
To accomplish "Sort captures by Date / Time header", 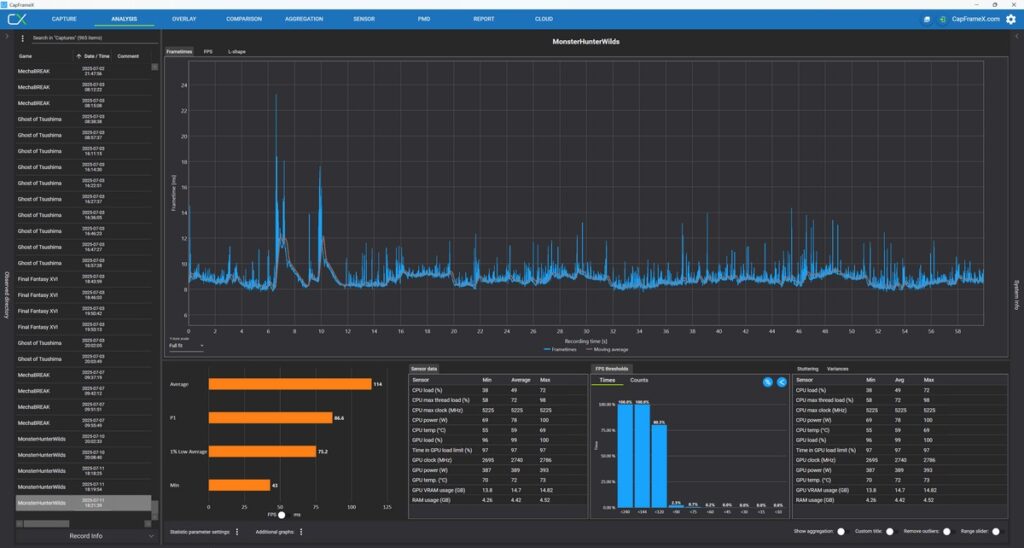I will click(x=97, y=56).
